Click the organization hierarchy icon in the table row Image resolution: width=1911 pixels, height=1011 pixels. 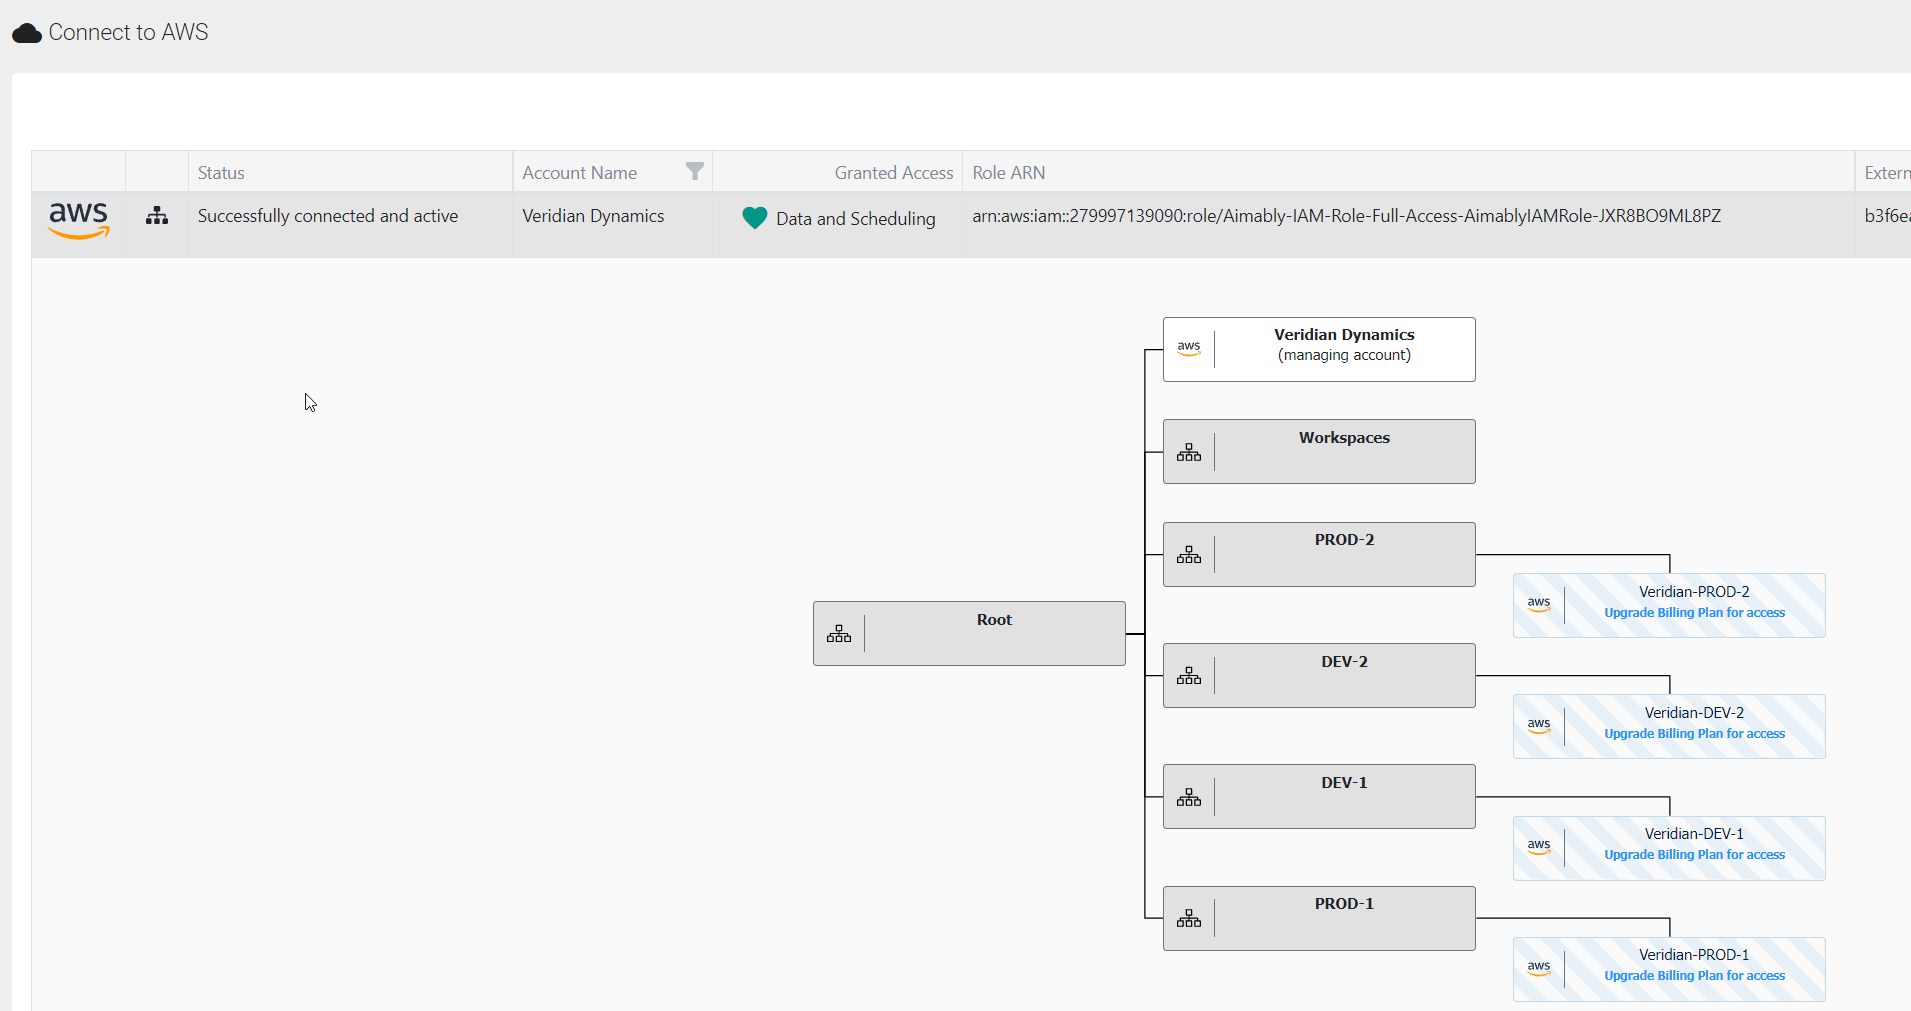point(157,216)
